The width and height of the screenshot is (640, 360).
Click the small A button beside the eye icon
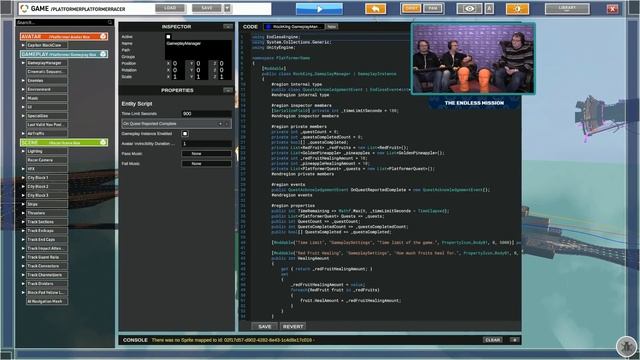coord(489,9)
